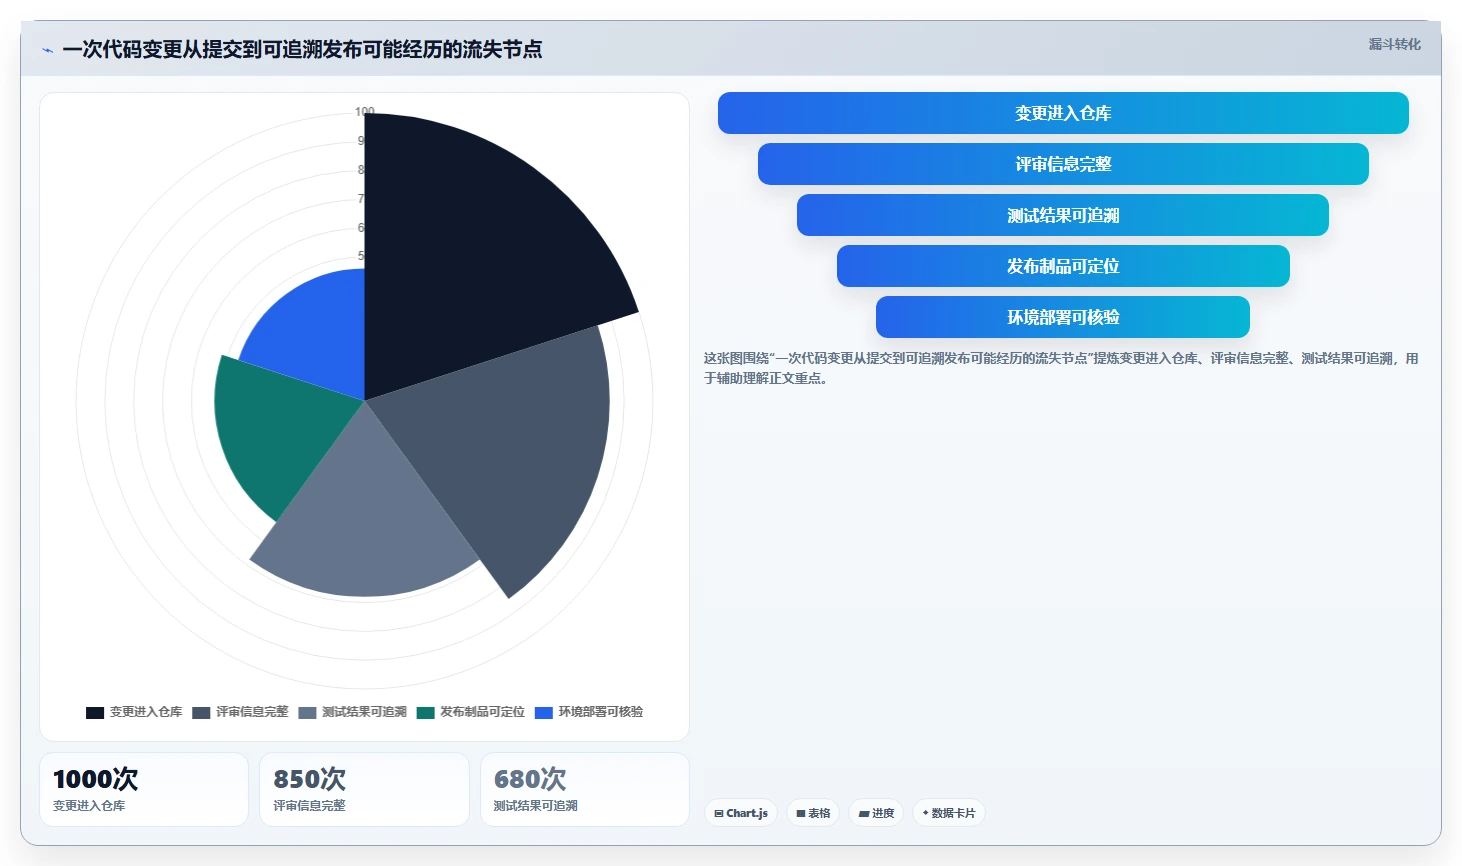Toggle 变更进入仓库 legend swatch
The height and width of the screenshot is (866, 1462).
(x=95, y=713)
